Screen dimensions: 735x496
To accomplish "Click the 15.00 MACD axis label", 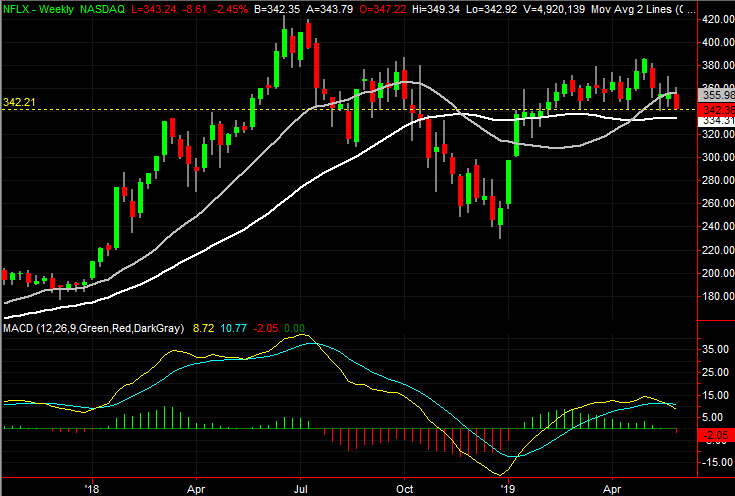I will [x=716, y=395].
